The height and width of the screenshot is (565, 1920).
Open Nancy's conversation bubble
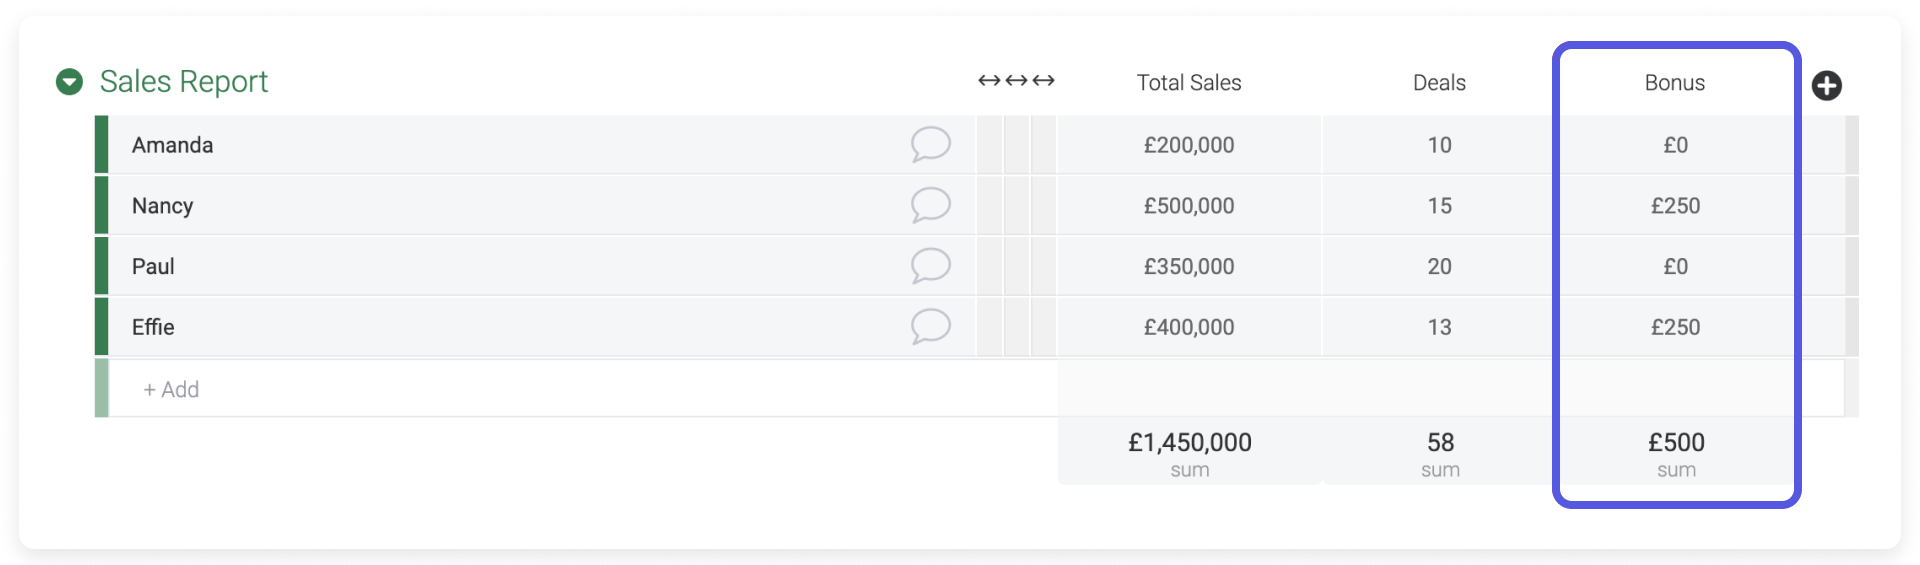pyautogui.click(x=930, y=205)
